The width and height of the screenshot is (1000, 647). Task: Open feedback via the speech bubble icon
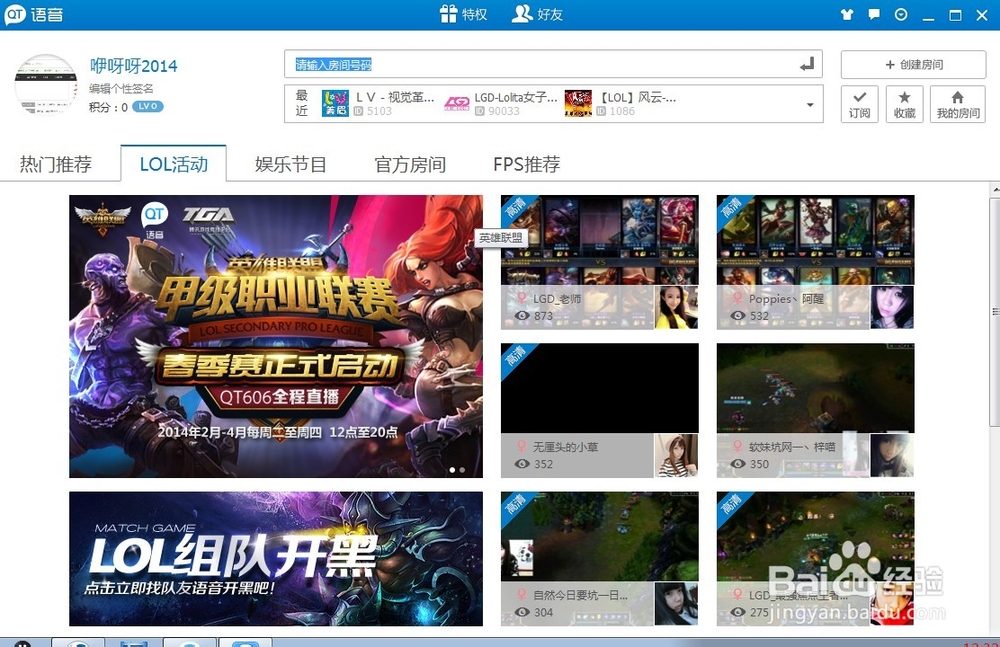click(x=873, y=14)
